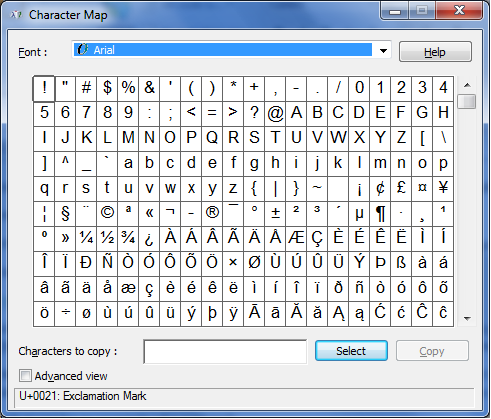Select the capital Ā macron character
The height and width of the screenshot is (419, 491).
click(x=254, y=314)
